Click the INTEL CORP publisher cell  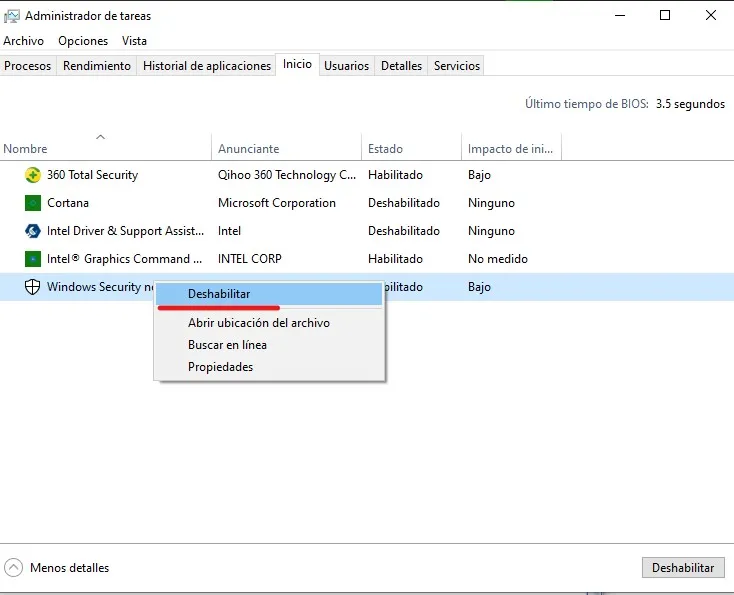250,259
